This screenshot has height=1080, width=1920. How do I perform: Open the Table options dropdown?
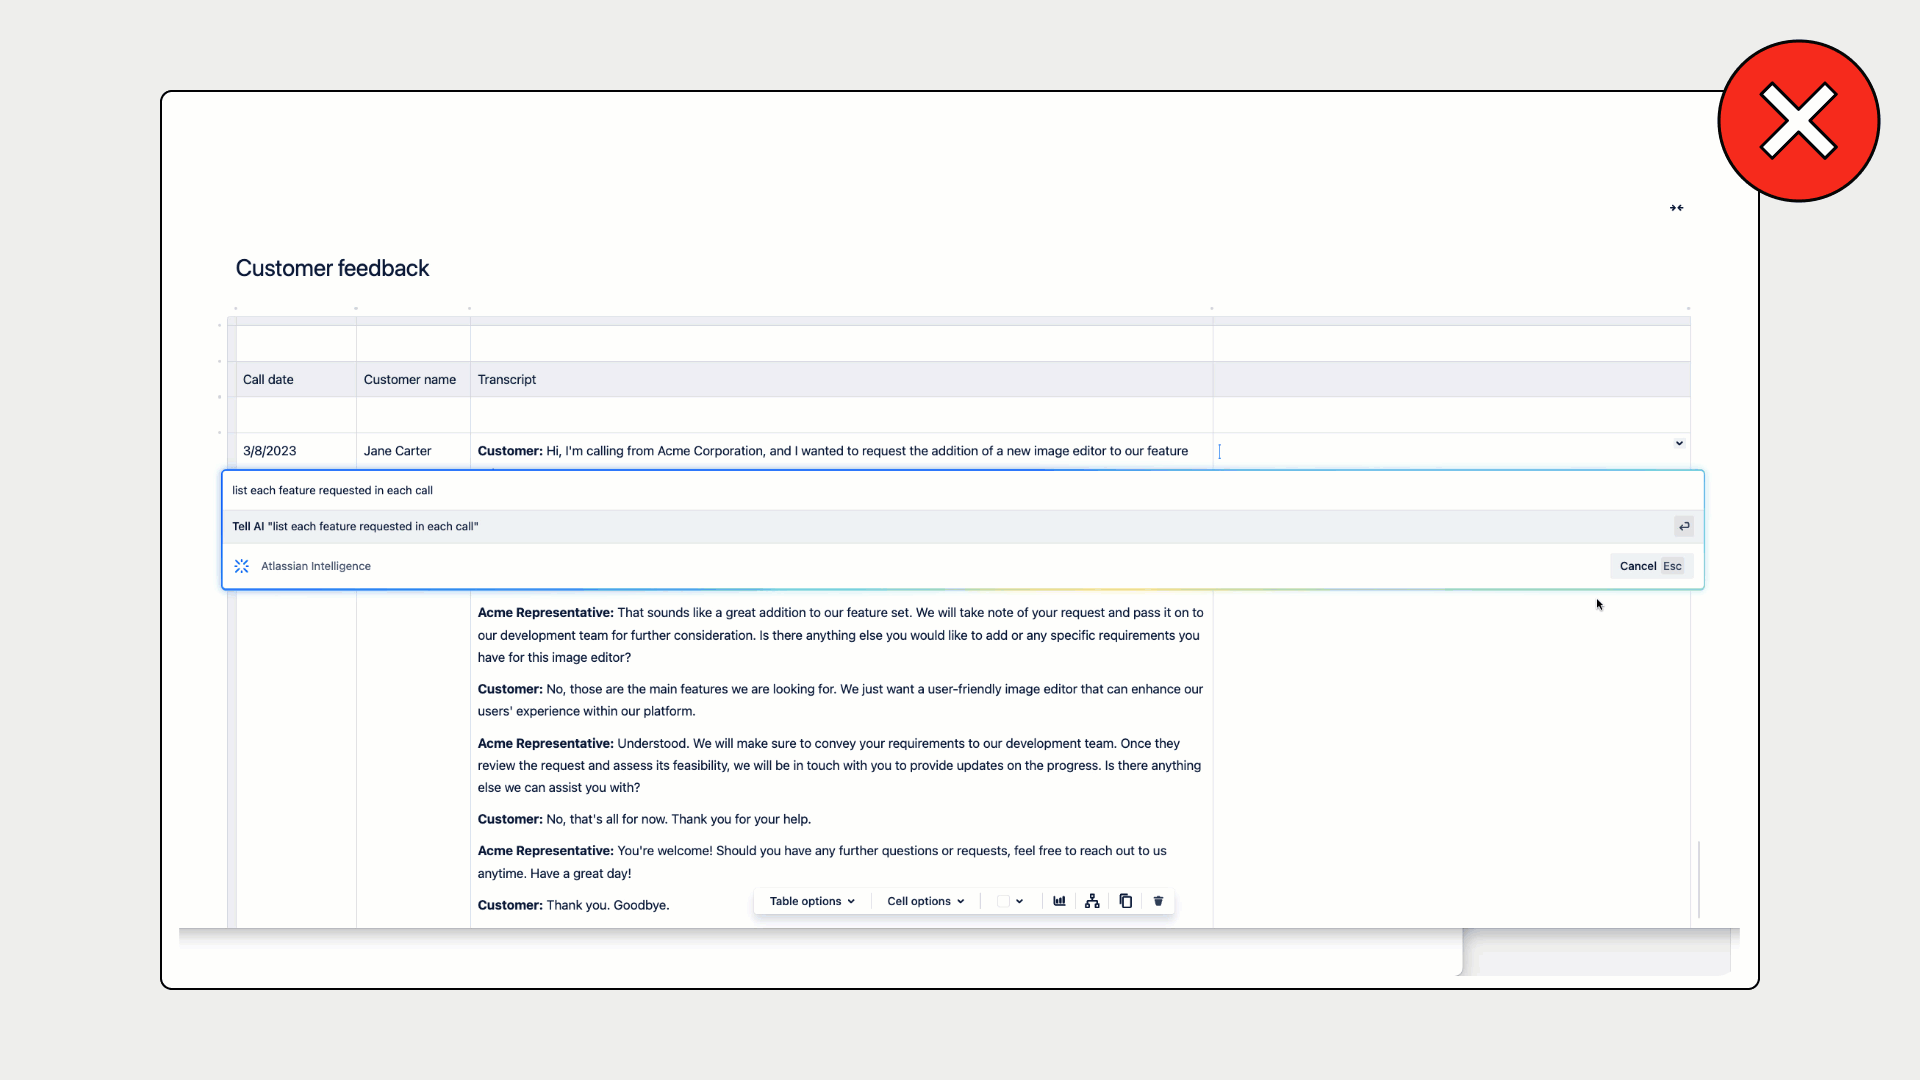812,901
